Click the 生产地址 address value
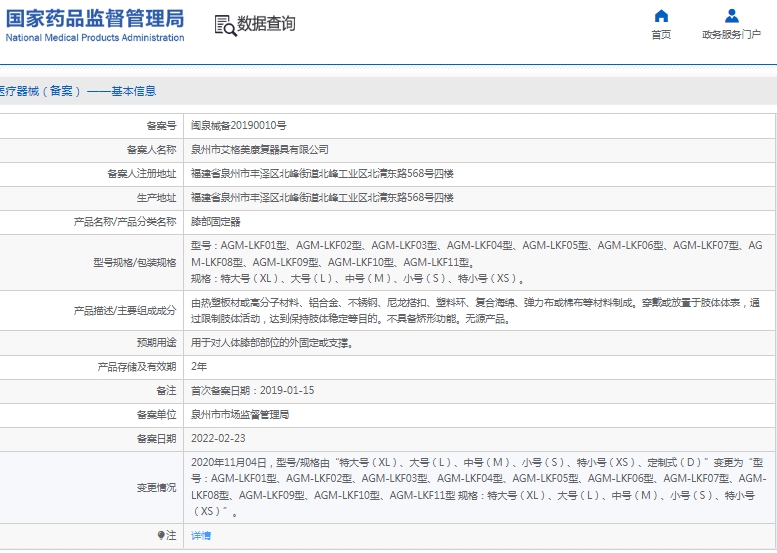 [x=322, y=198]
